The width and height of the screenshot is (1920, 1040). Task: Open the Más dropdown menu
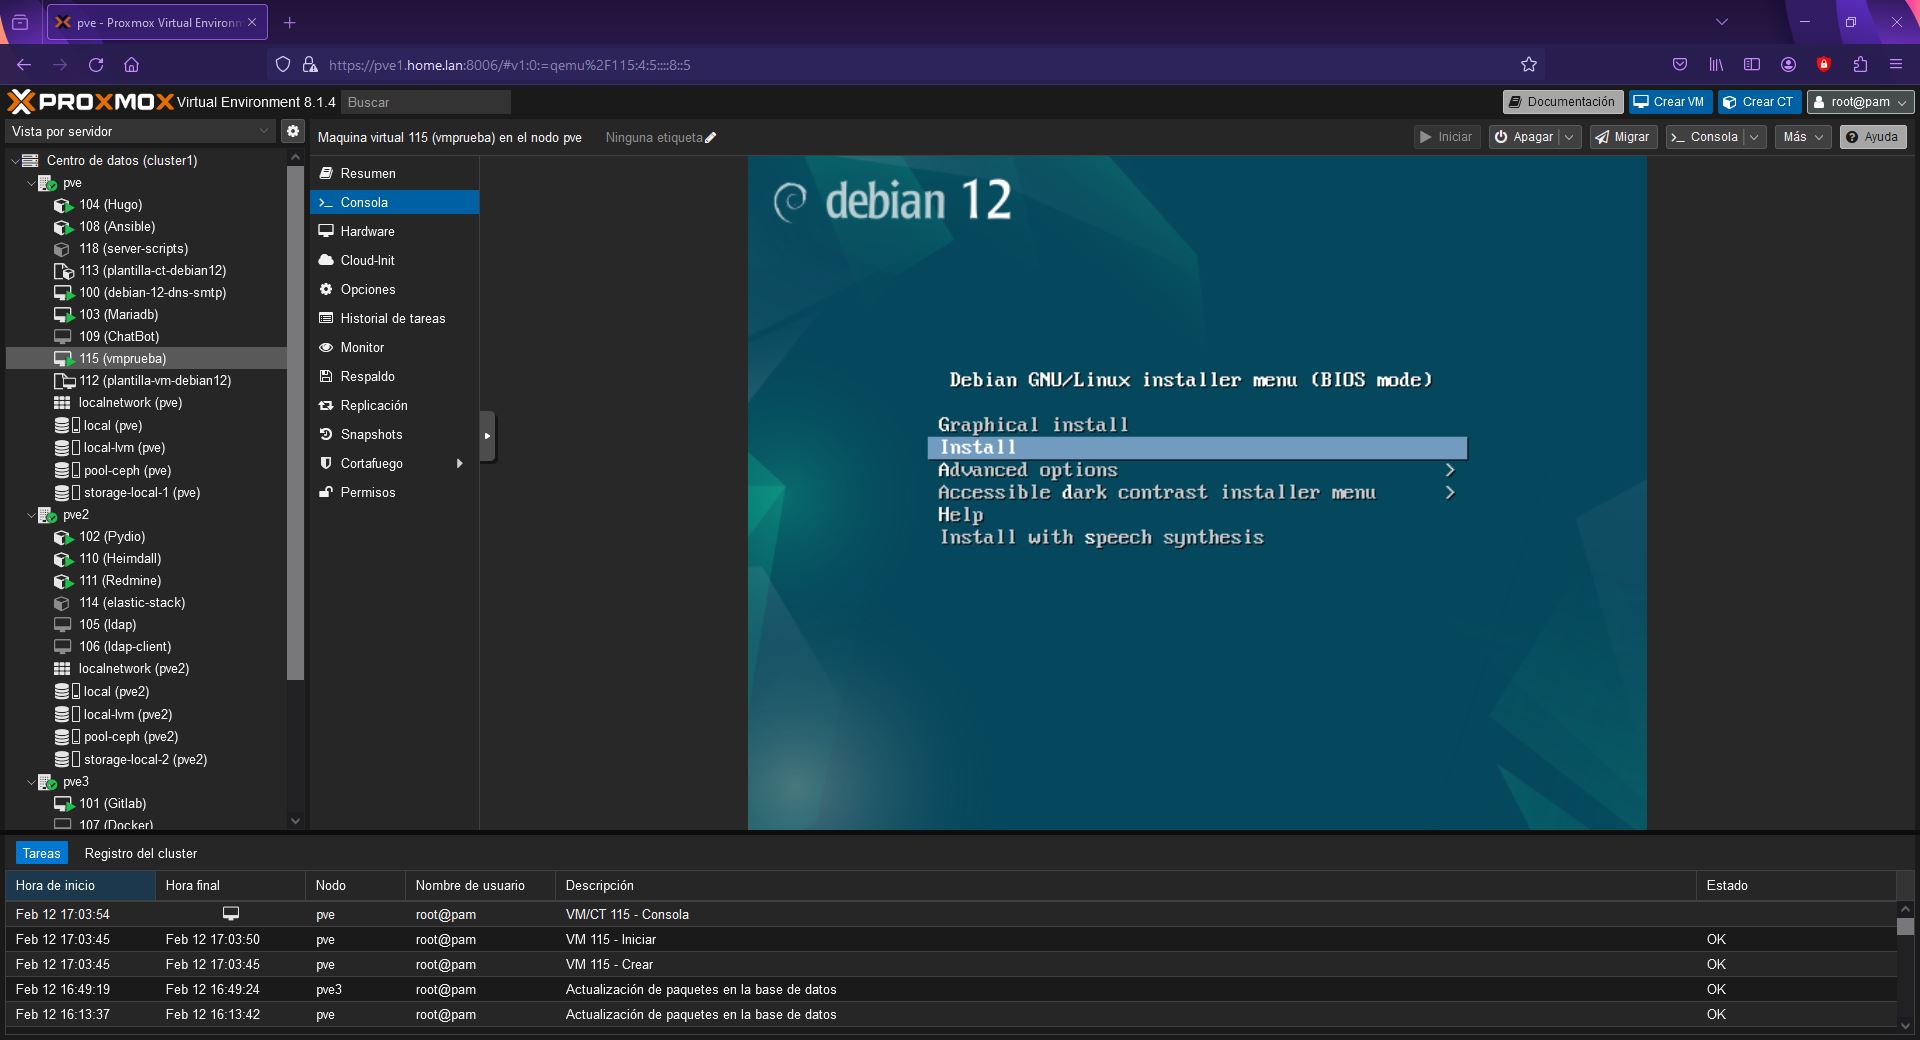click(1803, 137)
